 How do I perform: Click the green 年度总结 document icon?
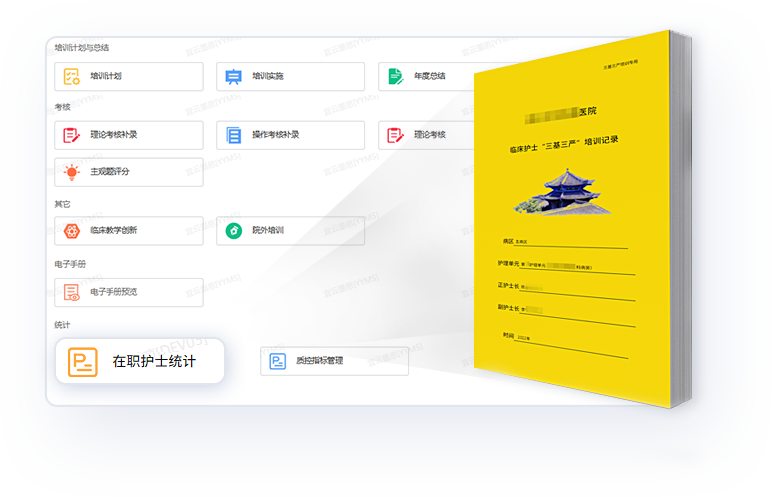pyautogui.click(x=395, y=76)
